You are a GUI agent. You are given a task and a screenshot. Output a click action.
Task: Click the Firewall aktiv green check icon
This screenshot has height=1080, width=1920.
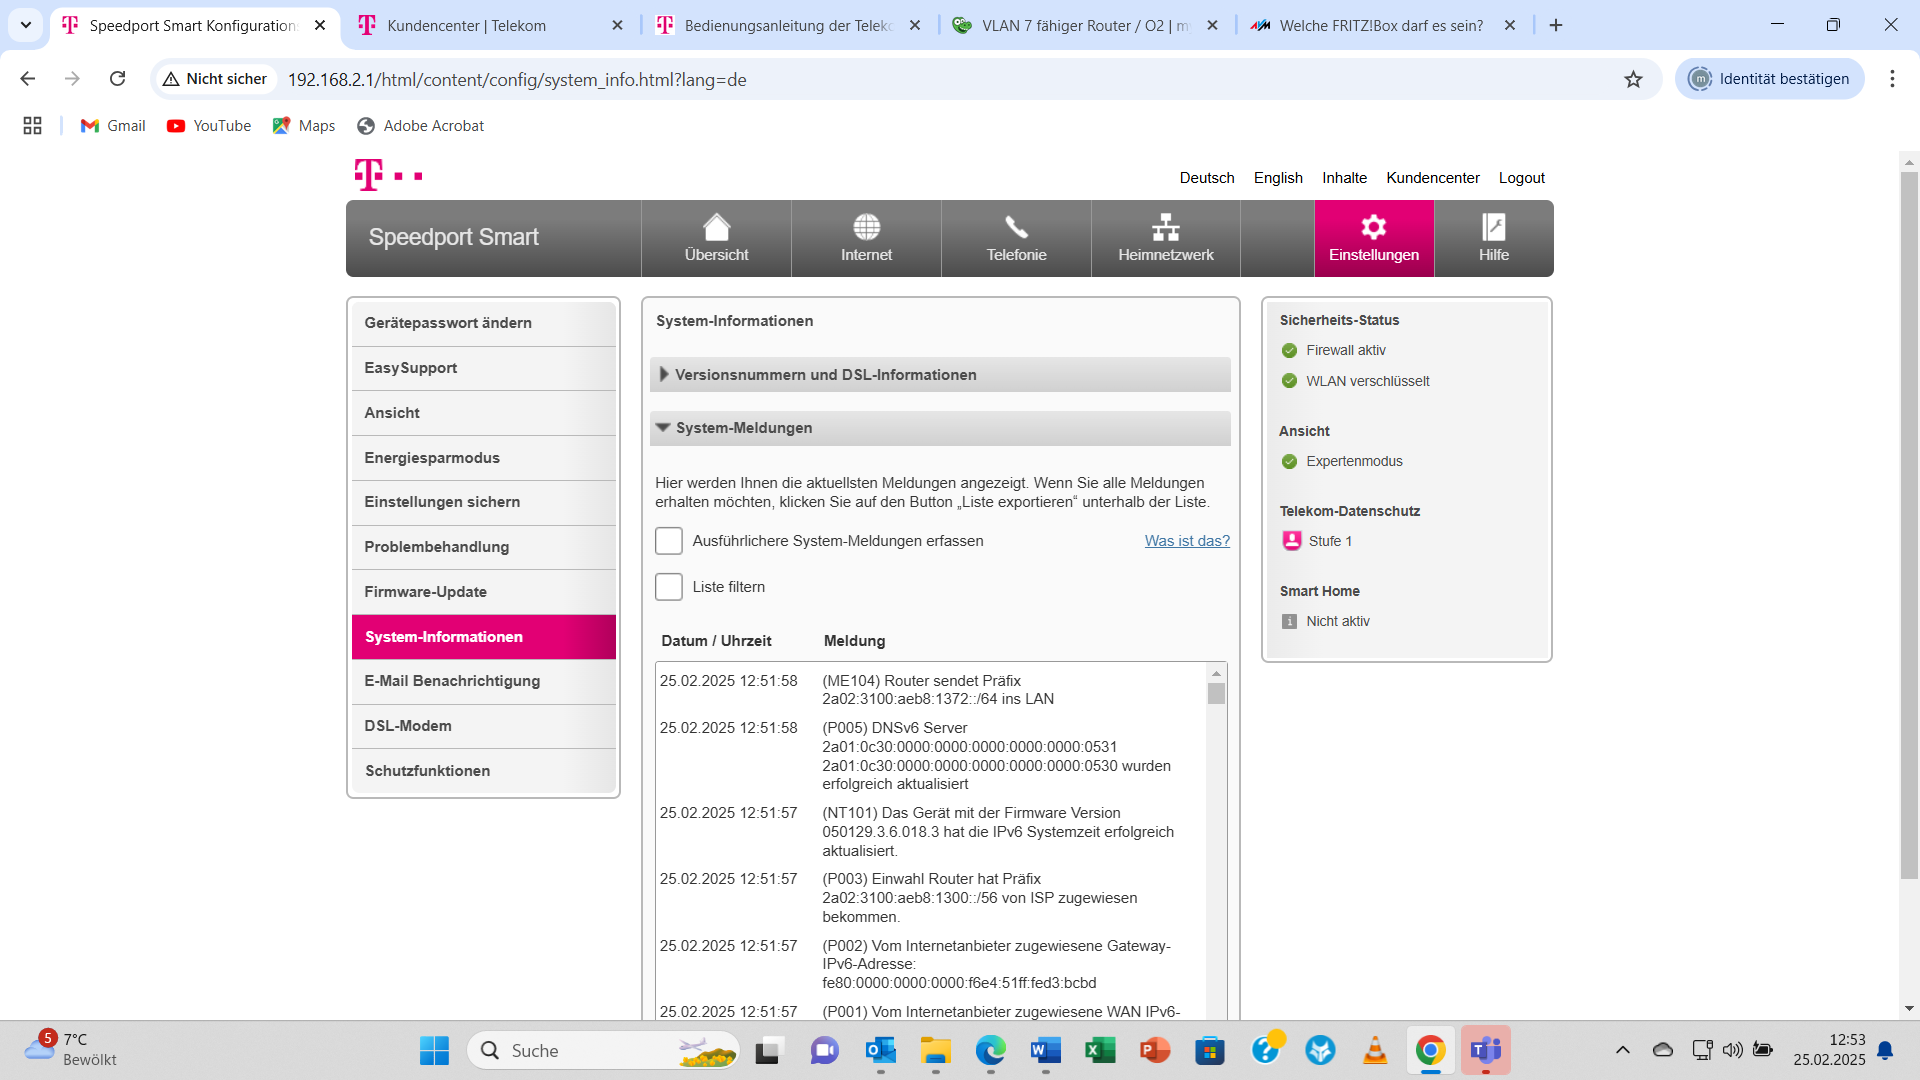(x=1289, y=350)
